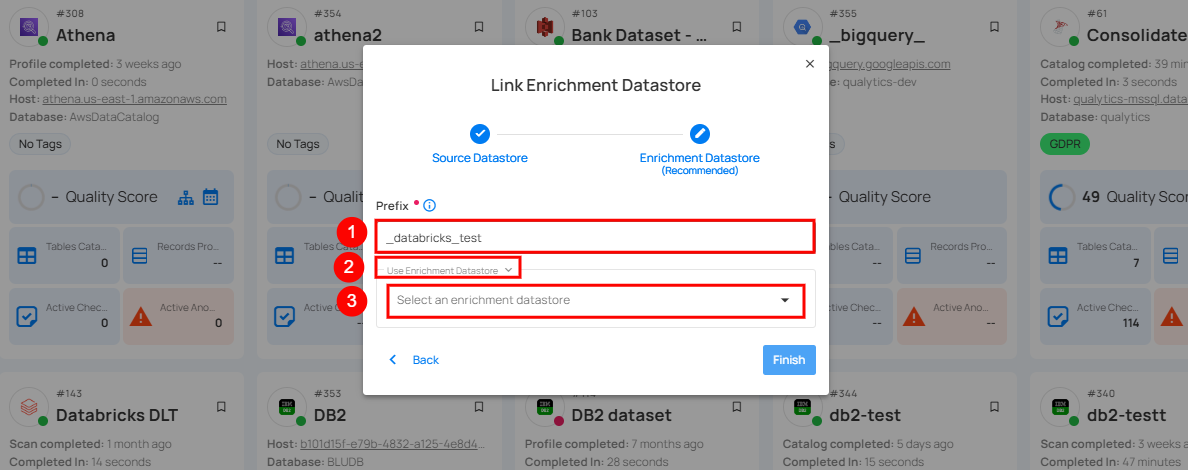The image size is (1188, 470).
Task: Bookmark the Athena datastore card
Action: [221, 26]
